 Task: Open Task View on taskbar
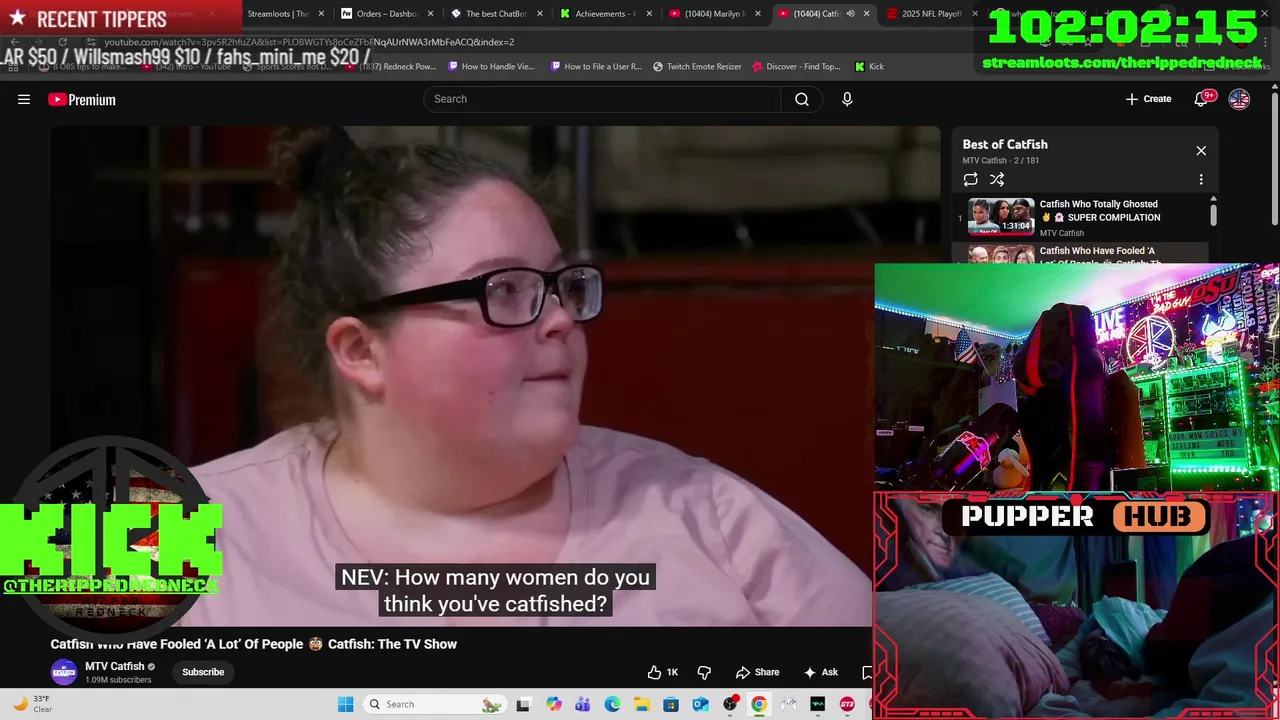point(523,704)
